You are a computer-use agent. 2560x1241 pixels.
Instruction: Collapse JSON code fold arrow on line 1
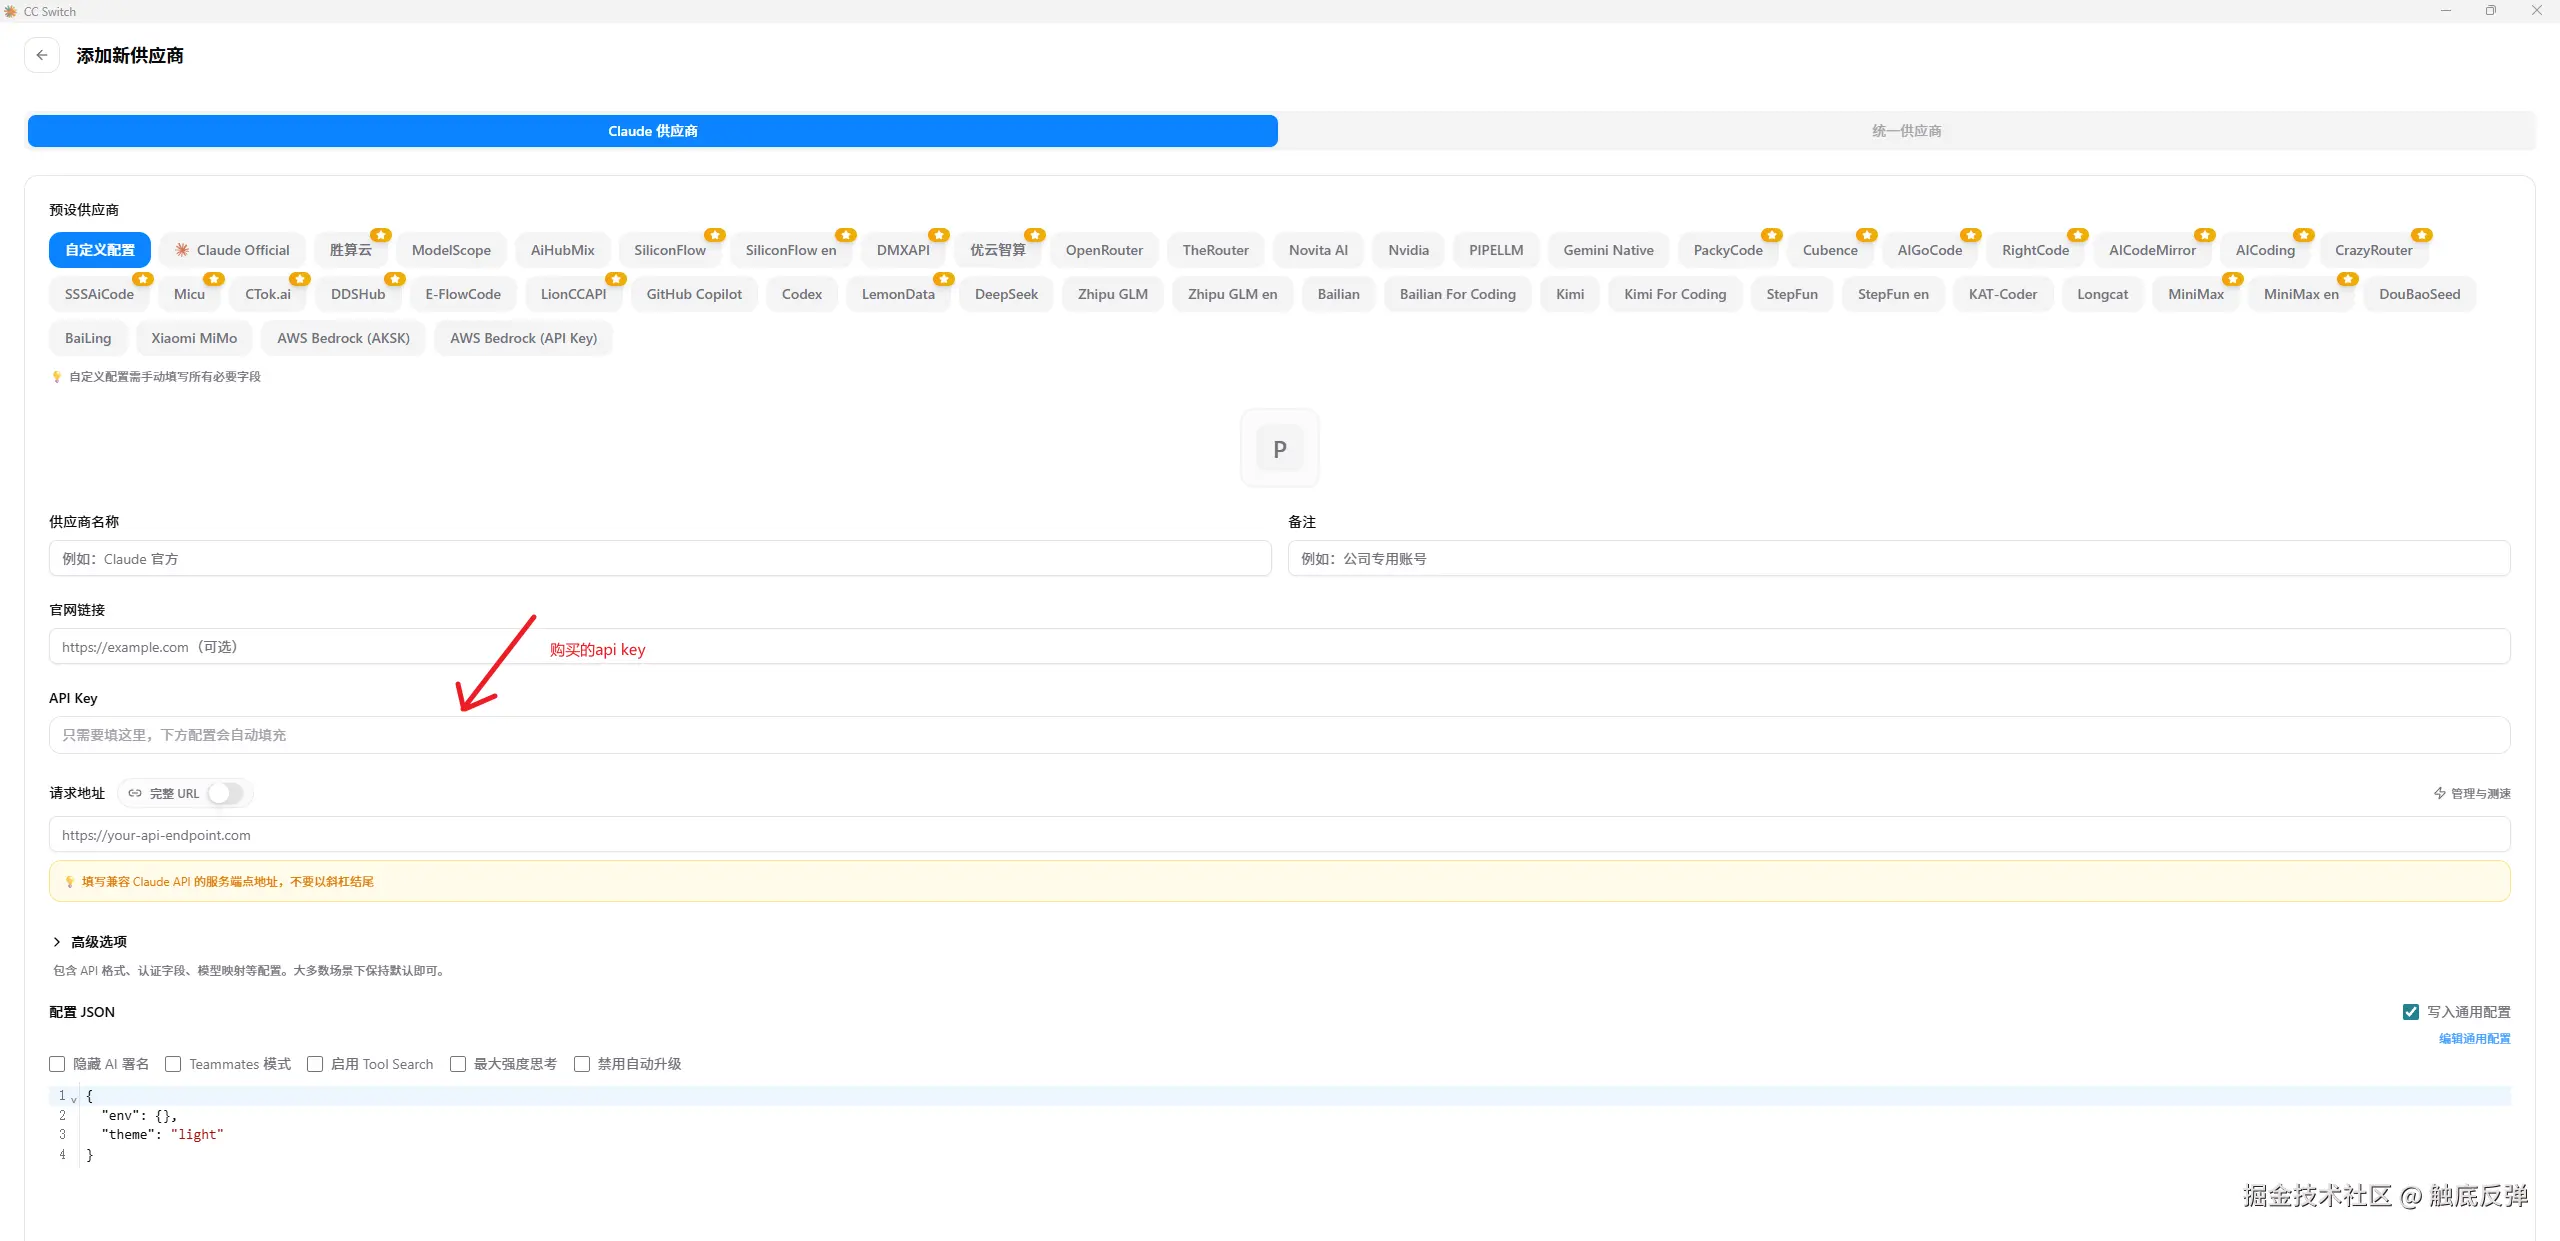tap(74, 1099)
